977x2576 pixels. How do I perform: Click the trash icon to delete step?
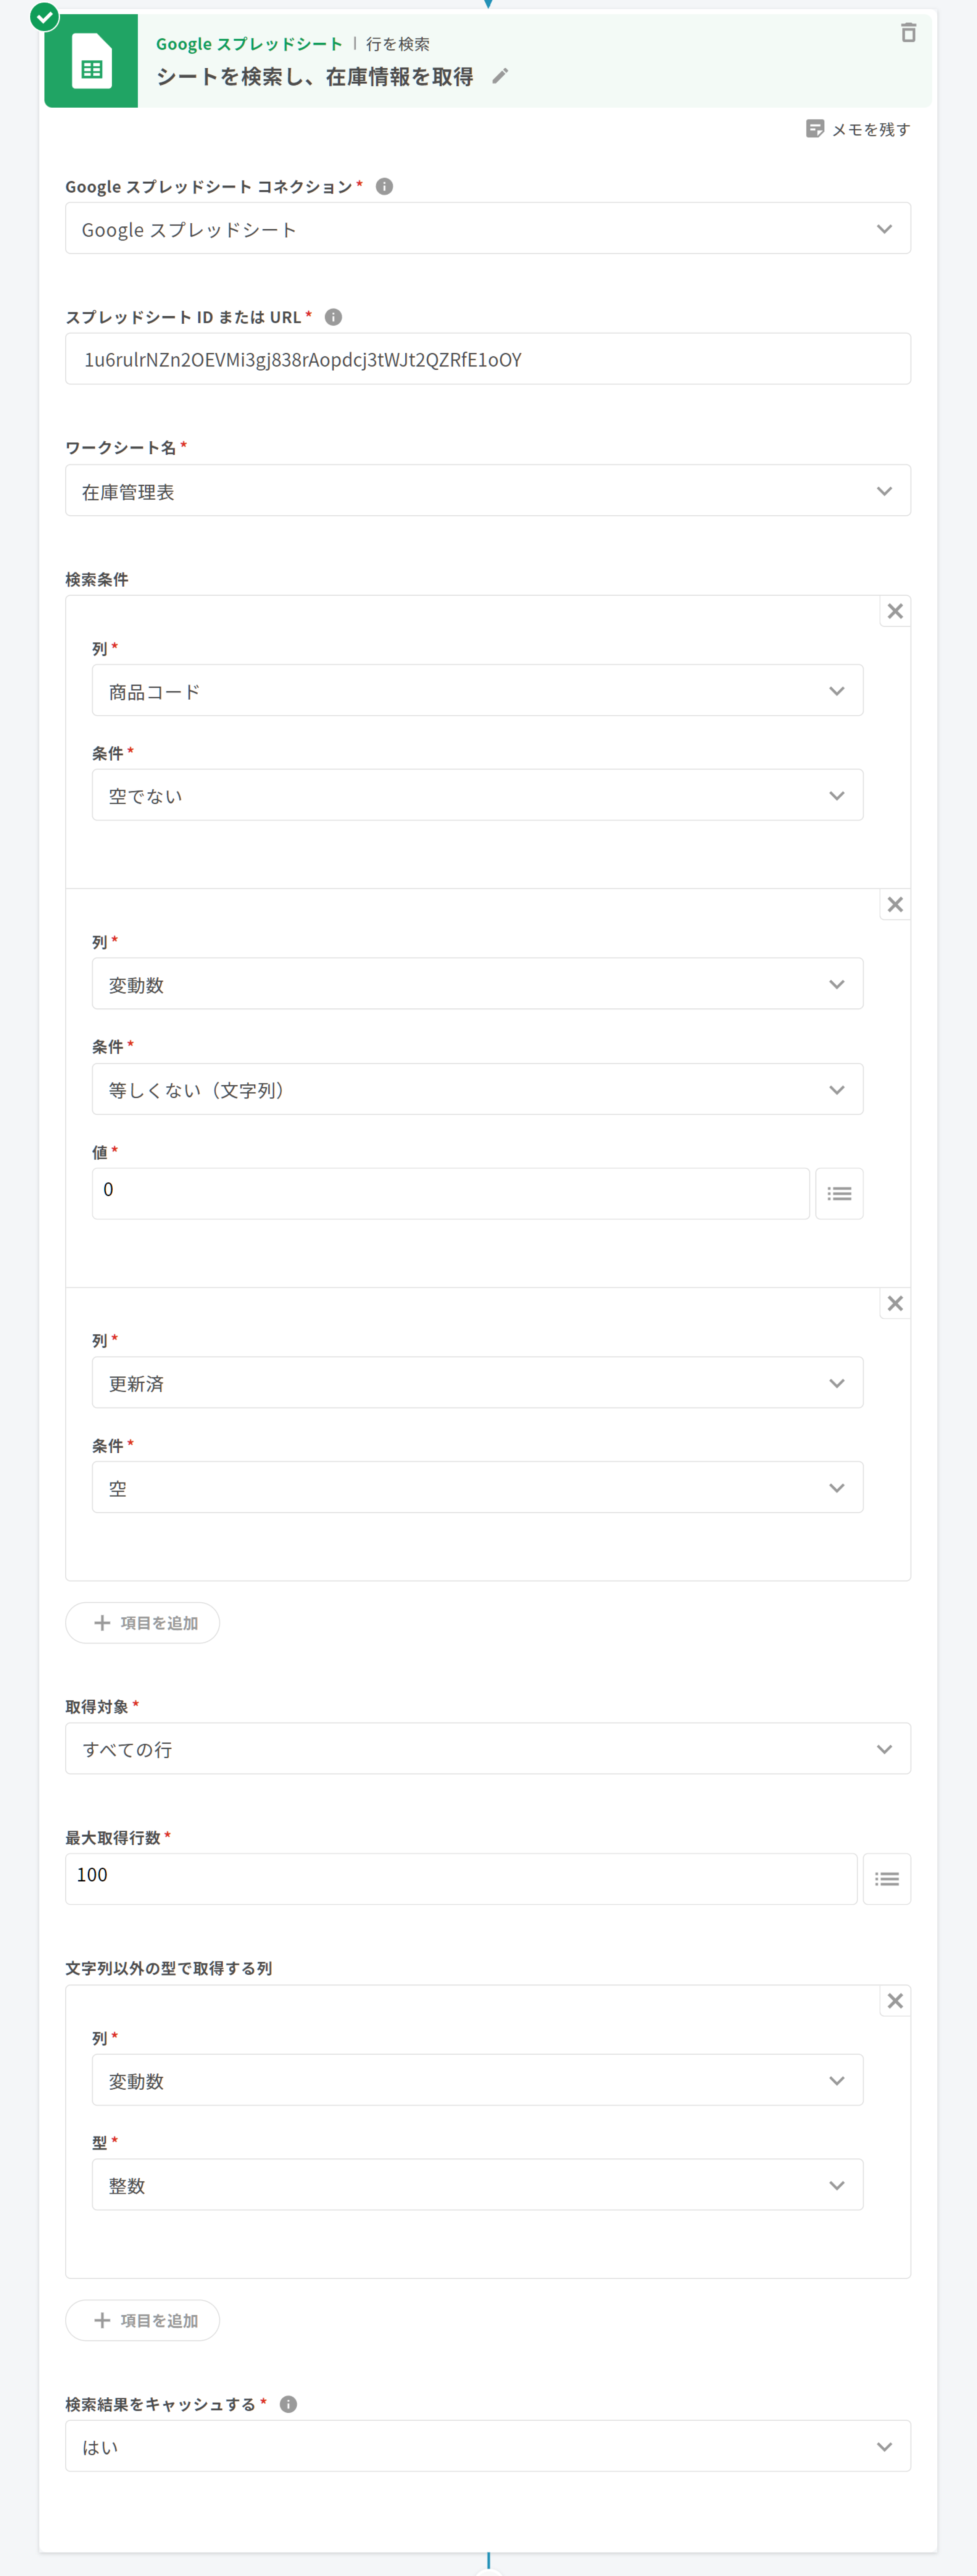click(x=908, y=33)
